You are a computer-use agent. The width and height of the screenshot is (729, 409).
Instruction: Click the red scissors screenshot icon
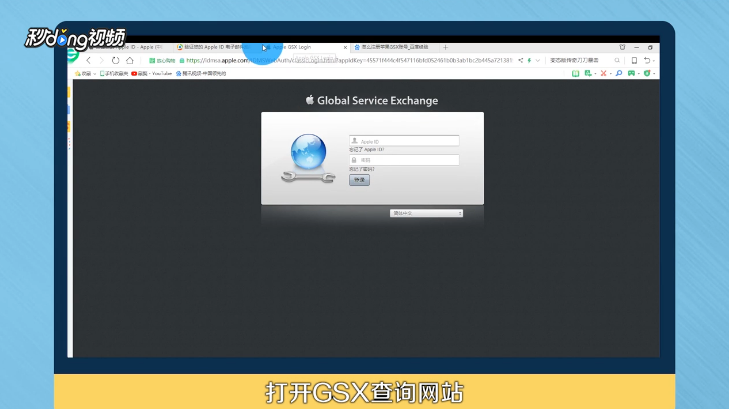603,73
